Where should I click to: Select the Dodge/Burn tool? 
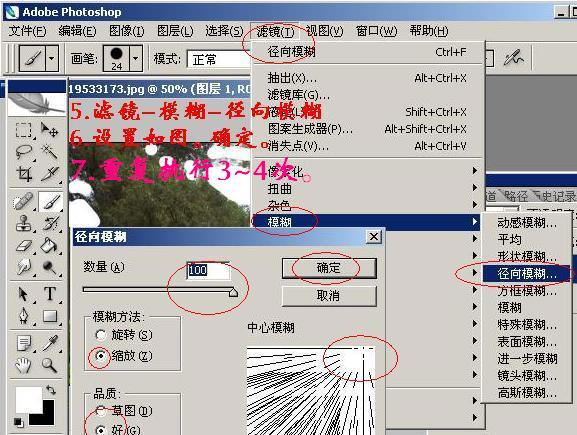50,267
